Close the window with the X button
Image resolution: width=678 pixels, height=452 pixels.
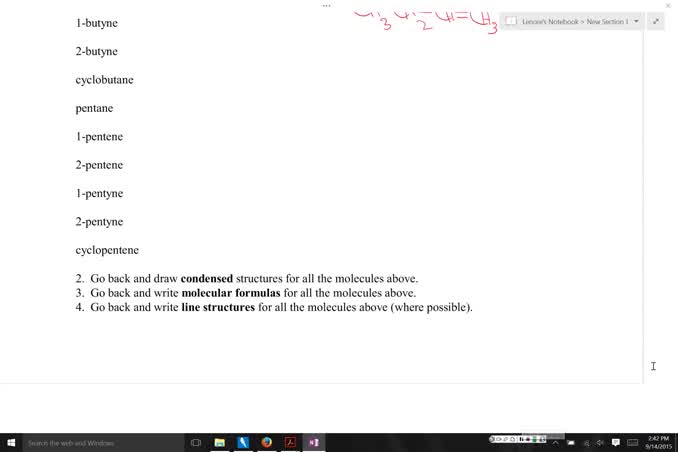click(668, 5)
